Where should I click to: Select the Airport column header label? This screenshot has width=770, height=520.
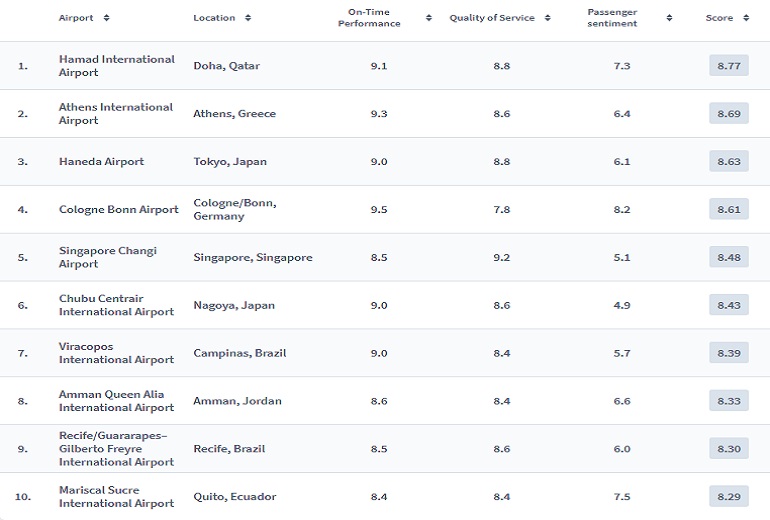pyautogui.click(x=77, y=18)
